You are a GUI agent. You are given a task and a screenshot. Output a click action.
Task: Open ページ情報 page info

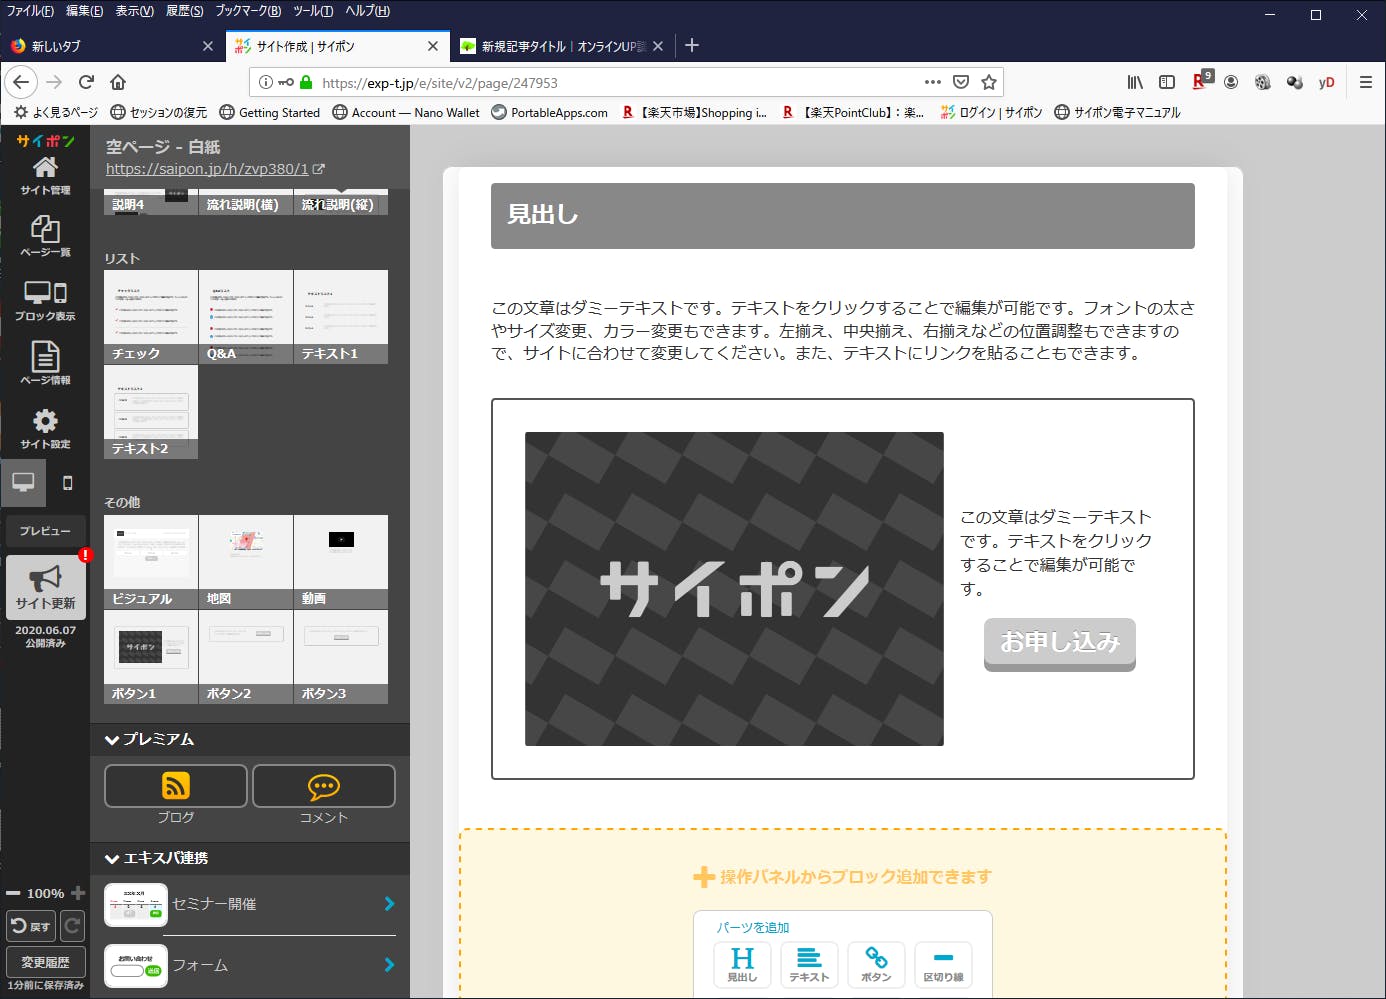point(45,364)
